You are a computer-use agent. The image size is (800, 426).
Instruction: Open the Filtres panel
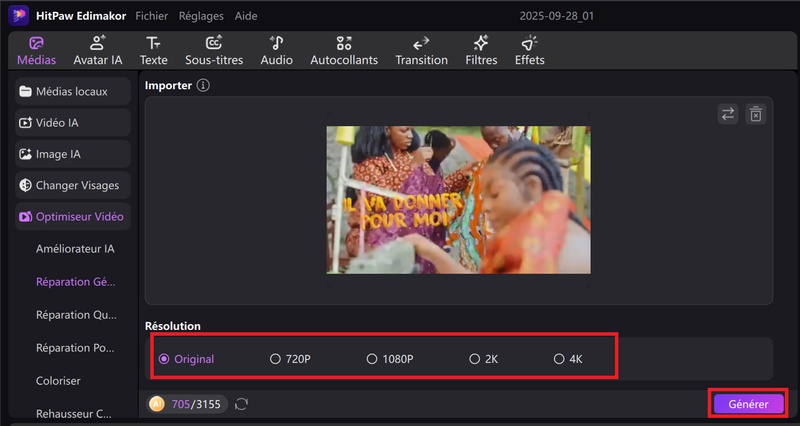[x=481, y=51]
